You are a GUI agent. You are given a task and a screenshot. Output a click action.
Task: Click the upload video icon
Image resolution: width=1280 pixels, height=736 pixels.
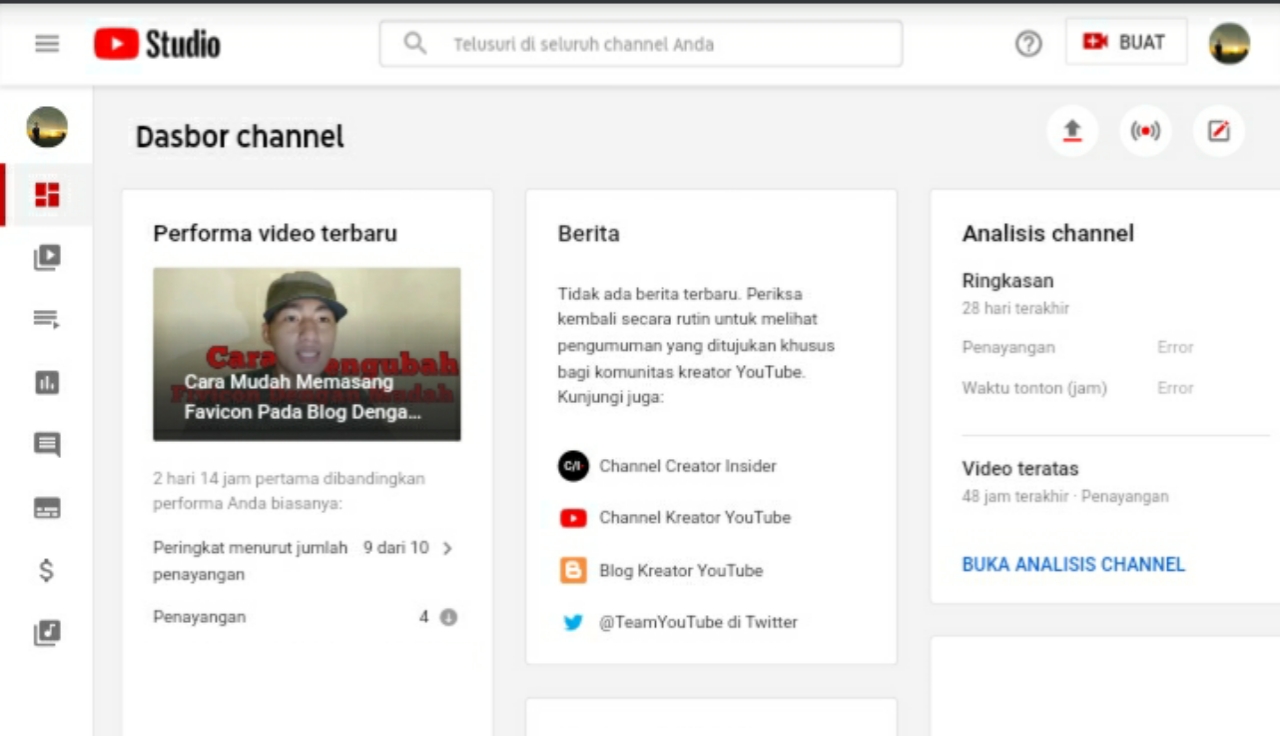point(1072,131)
